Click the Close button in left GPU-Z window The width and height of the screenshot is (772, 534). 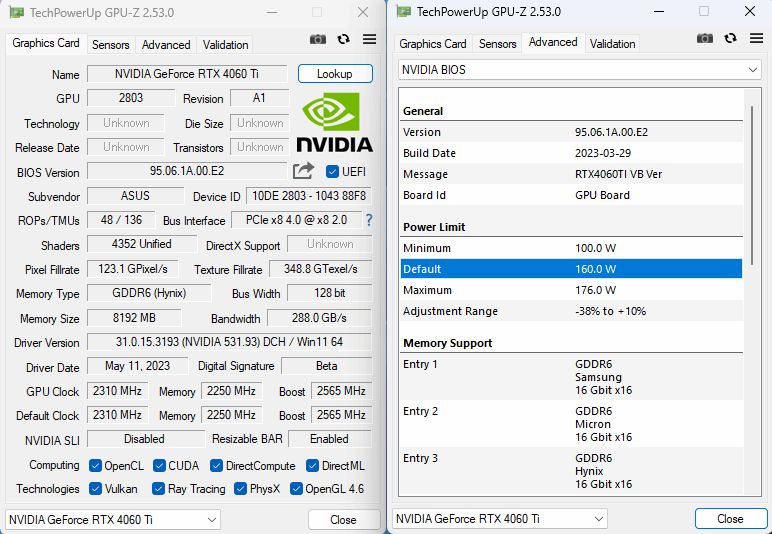click(x=343, y=520)
